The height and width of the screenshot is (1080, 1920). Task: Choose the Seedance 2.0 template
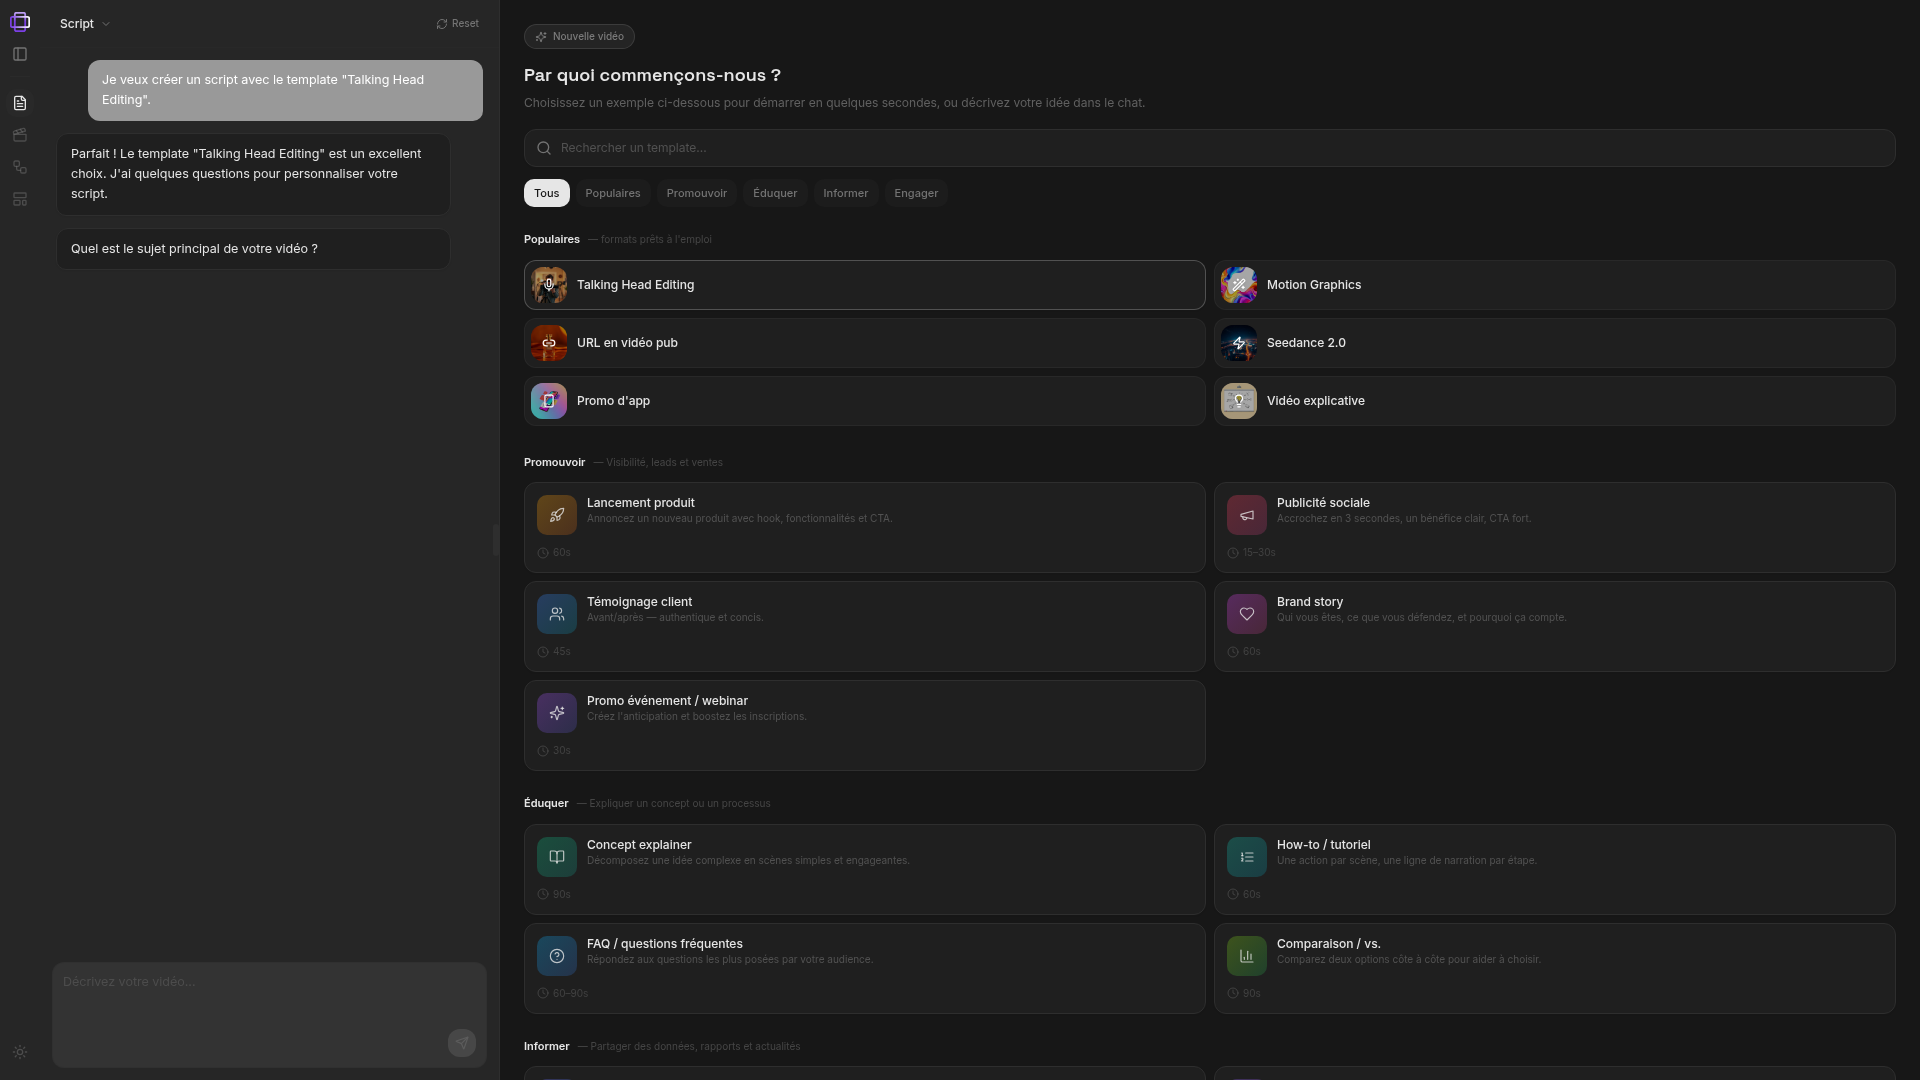click(1554, 343)
